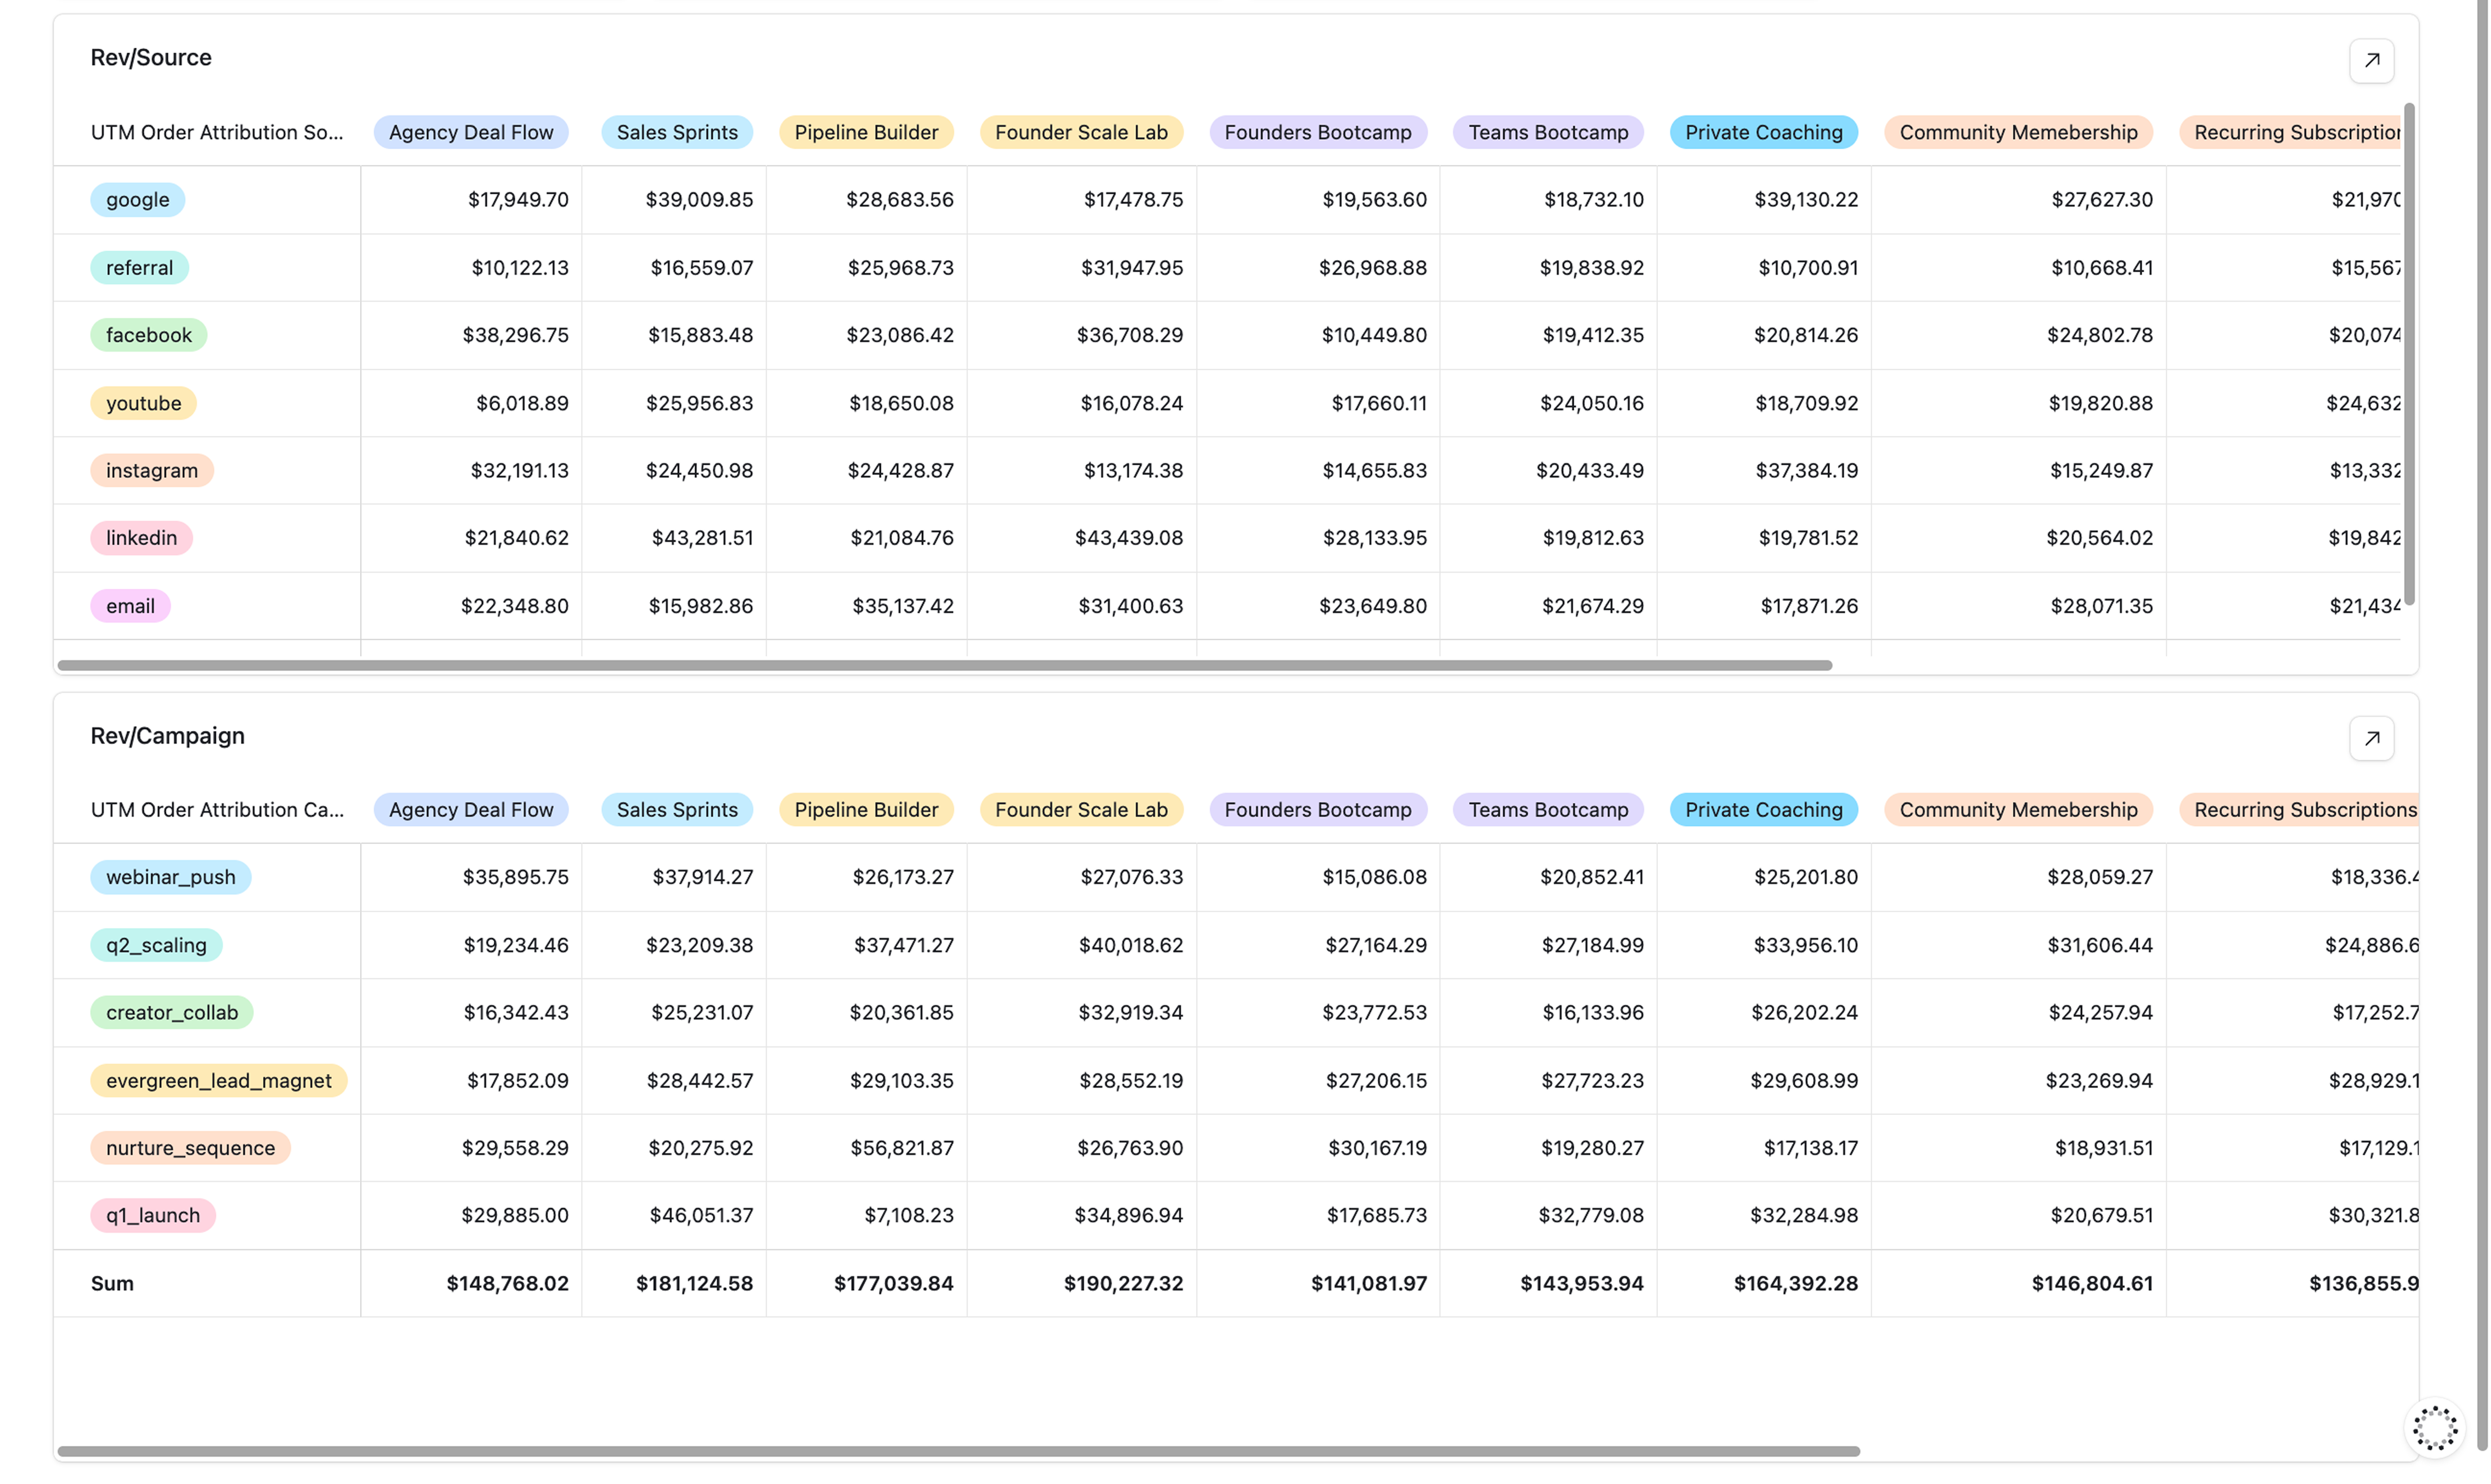Click the evergreen_lead_magnet campaign pill
The width and height of the screenshot is (2491, 1484).
[x=219, y=1080]
